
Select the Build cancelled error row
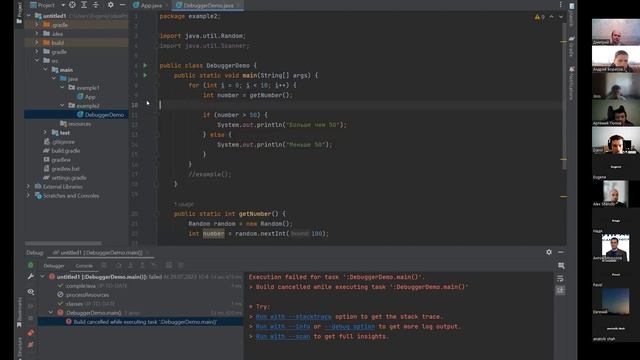tap(140, 322)
